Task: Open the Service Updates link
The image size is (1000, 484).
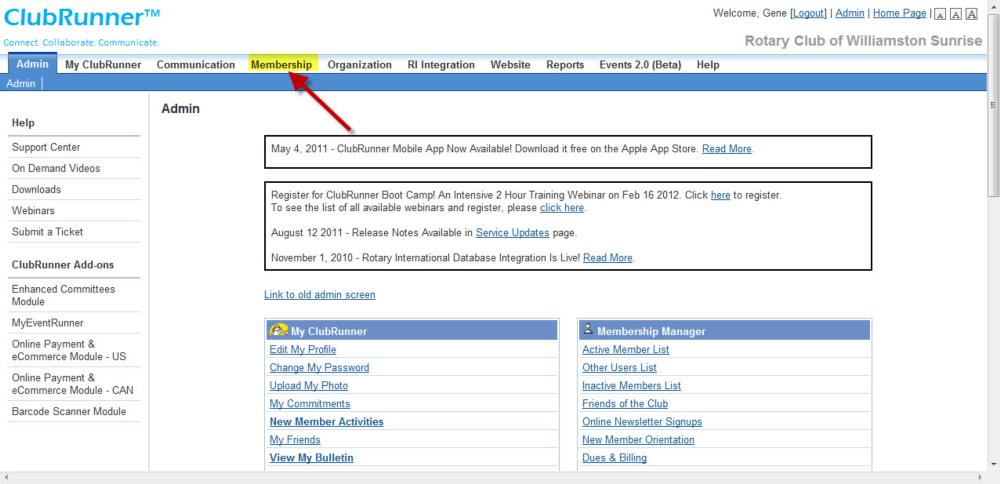Action: pyautogui.click(x=513, y=233)
